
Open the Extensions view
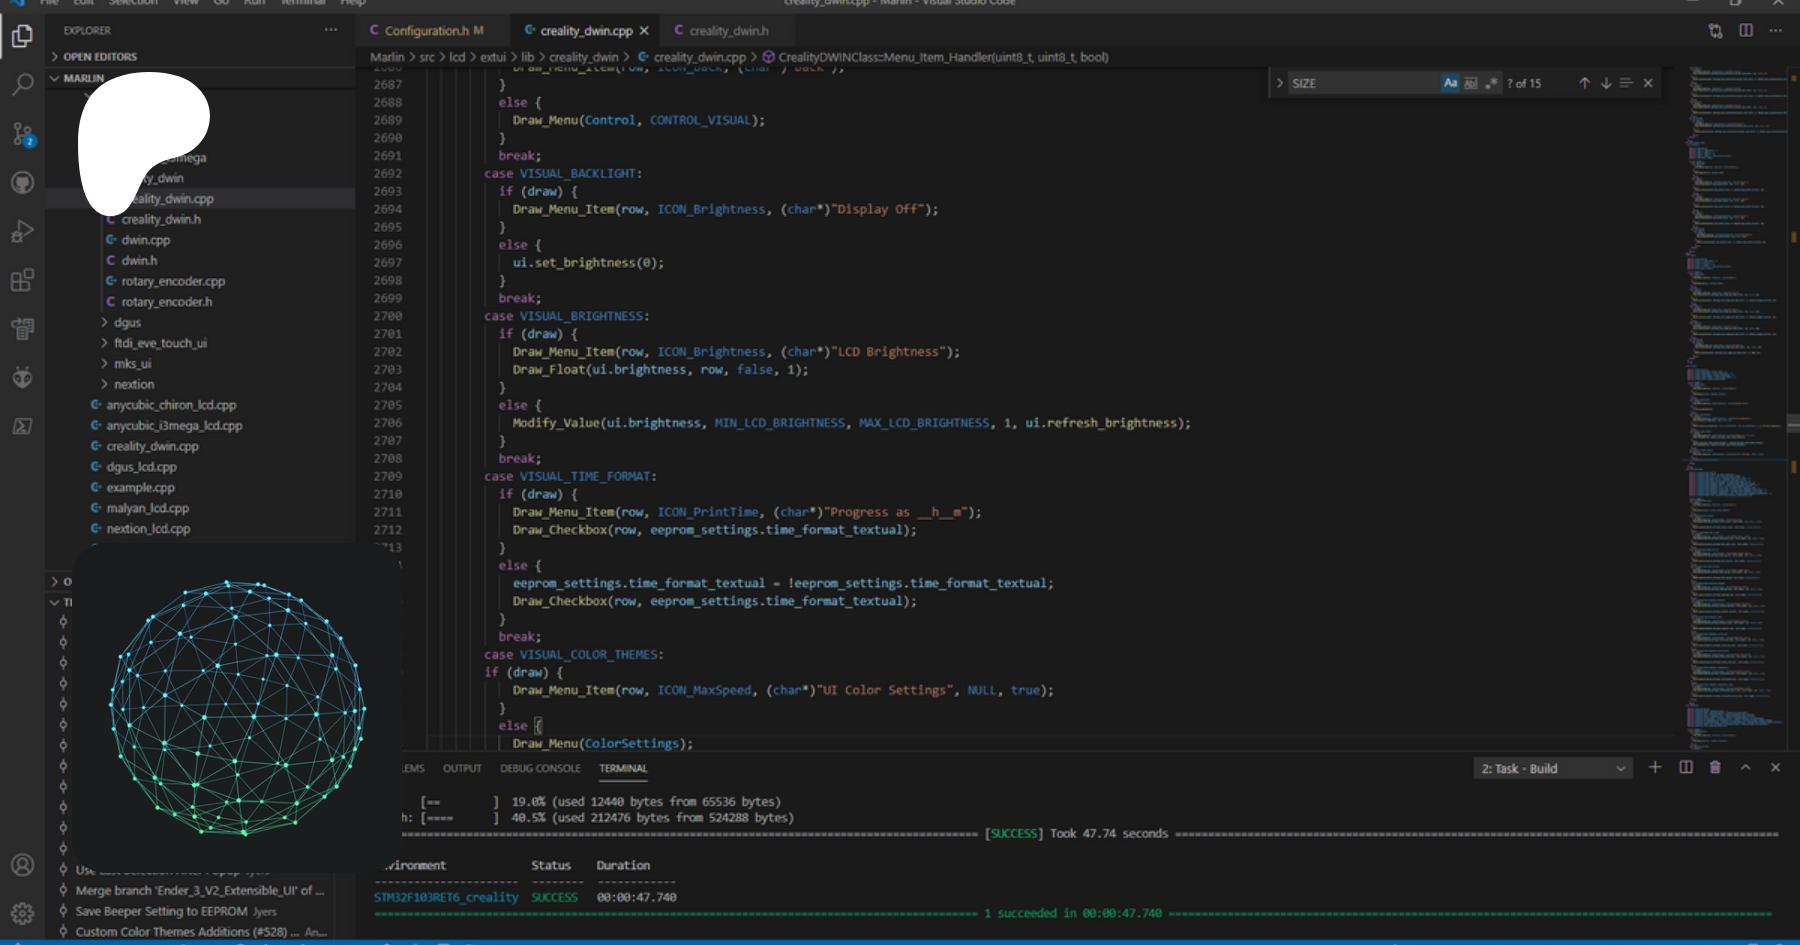(x=22, y=281)
